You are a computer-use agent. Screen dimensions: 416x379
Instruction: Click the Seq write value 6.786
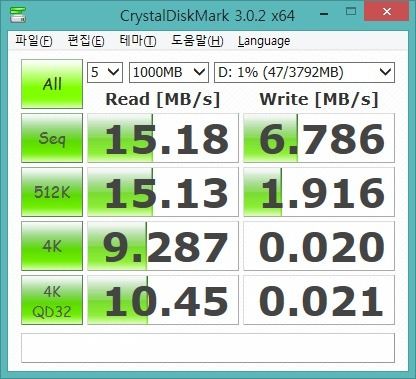click(319, 138)
